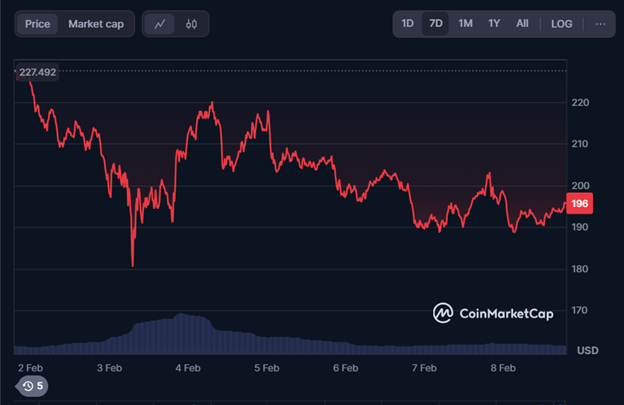Click the 2 Feb date axis label
Image resolution: width=624 pixels, height=405 pixels.
coord(31,368)
